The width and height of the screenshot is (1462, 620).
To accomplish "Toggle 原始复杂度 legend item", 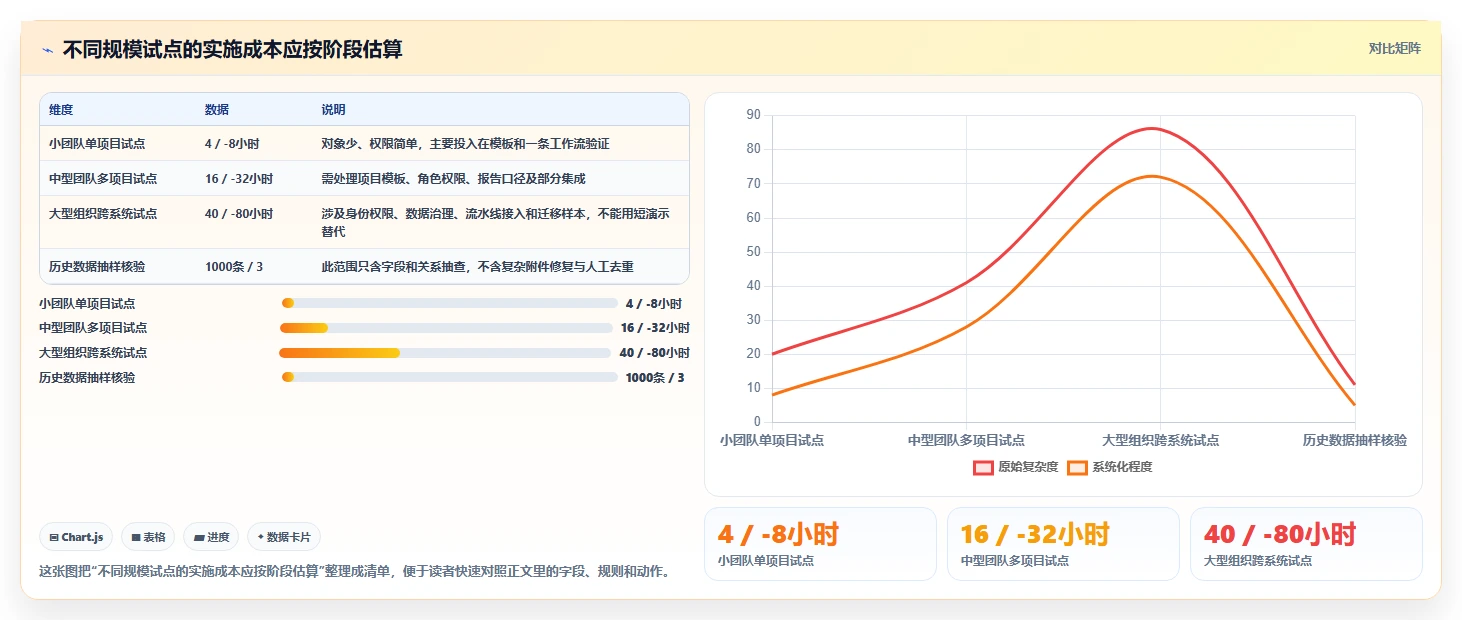I will click(x=1015, y=467).
